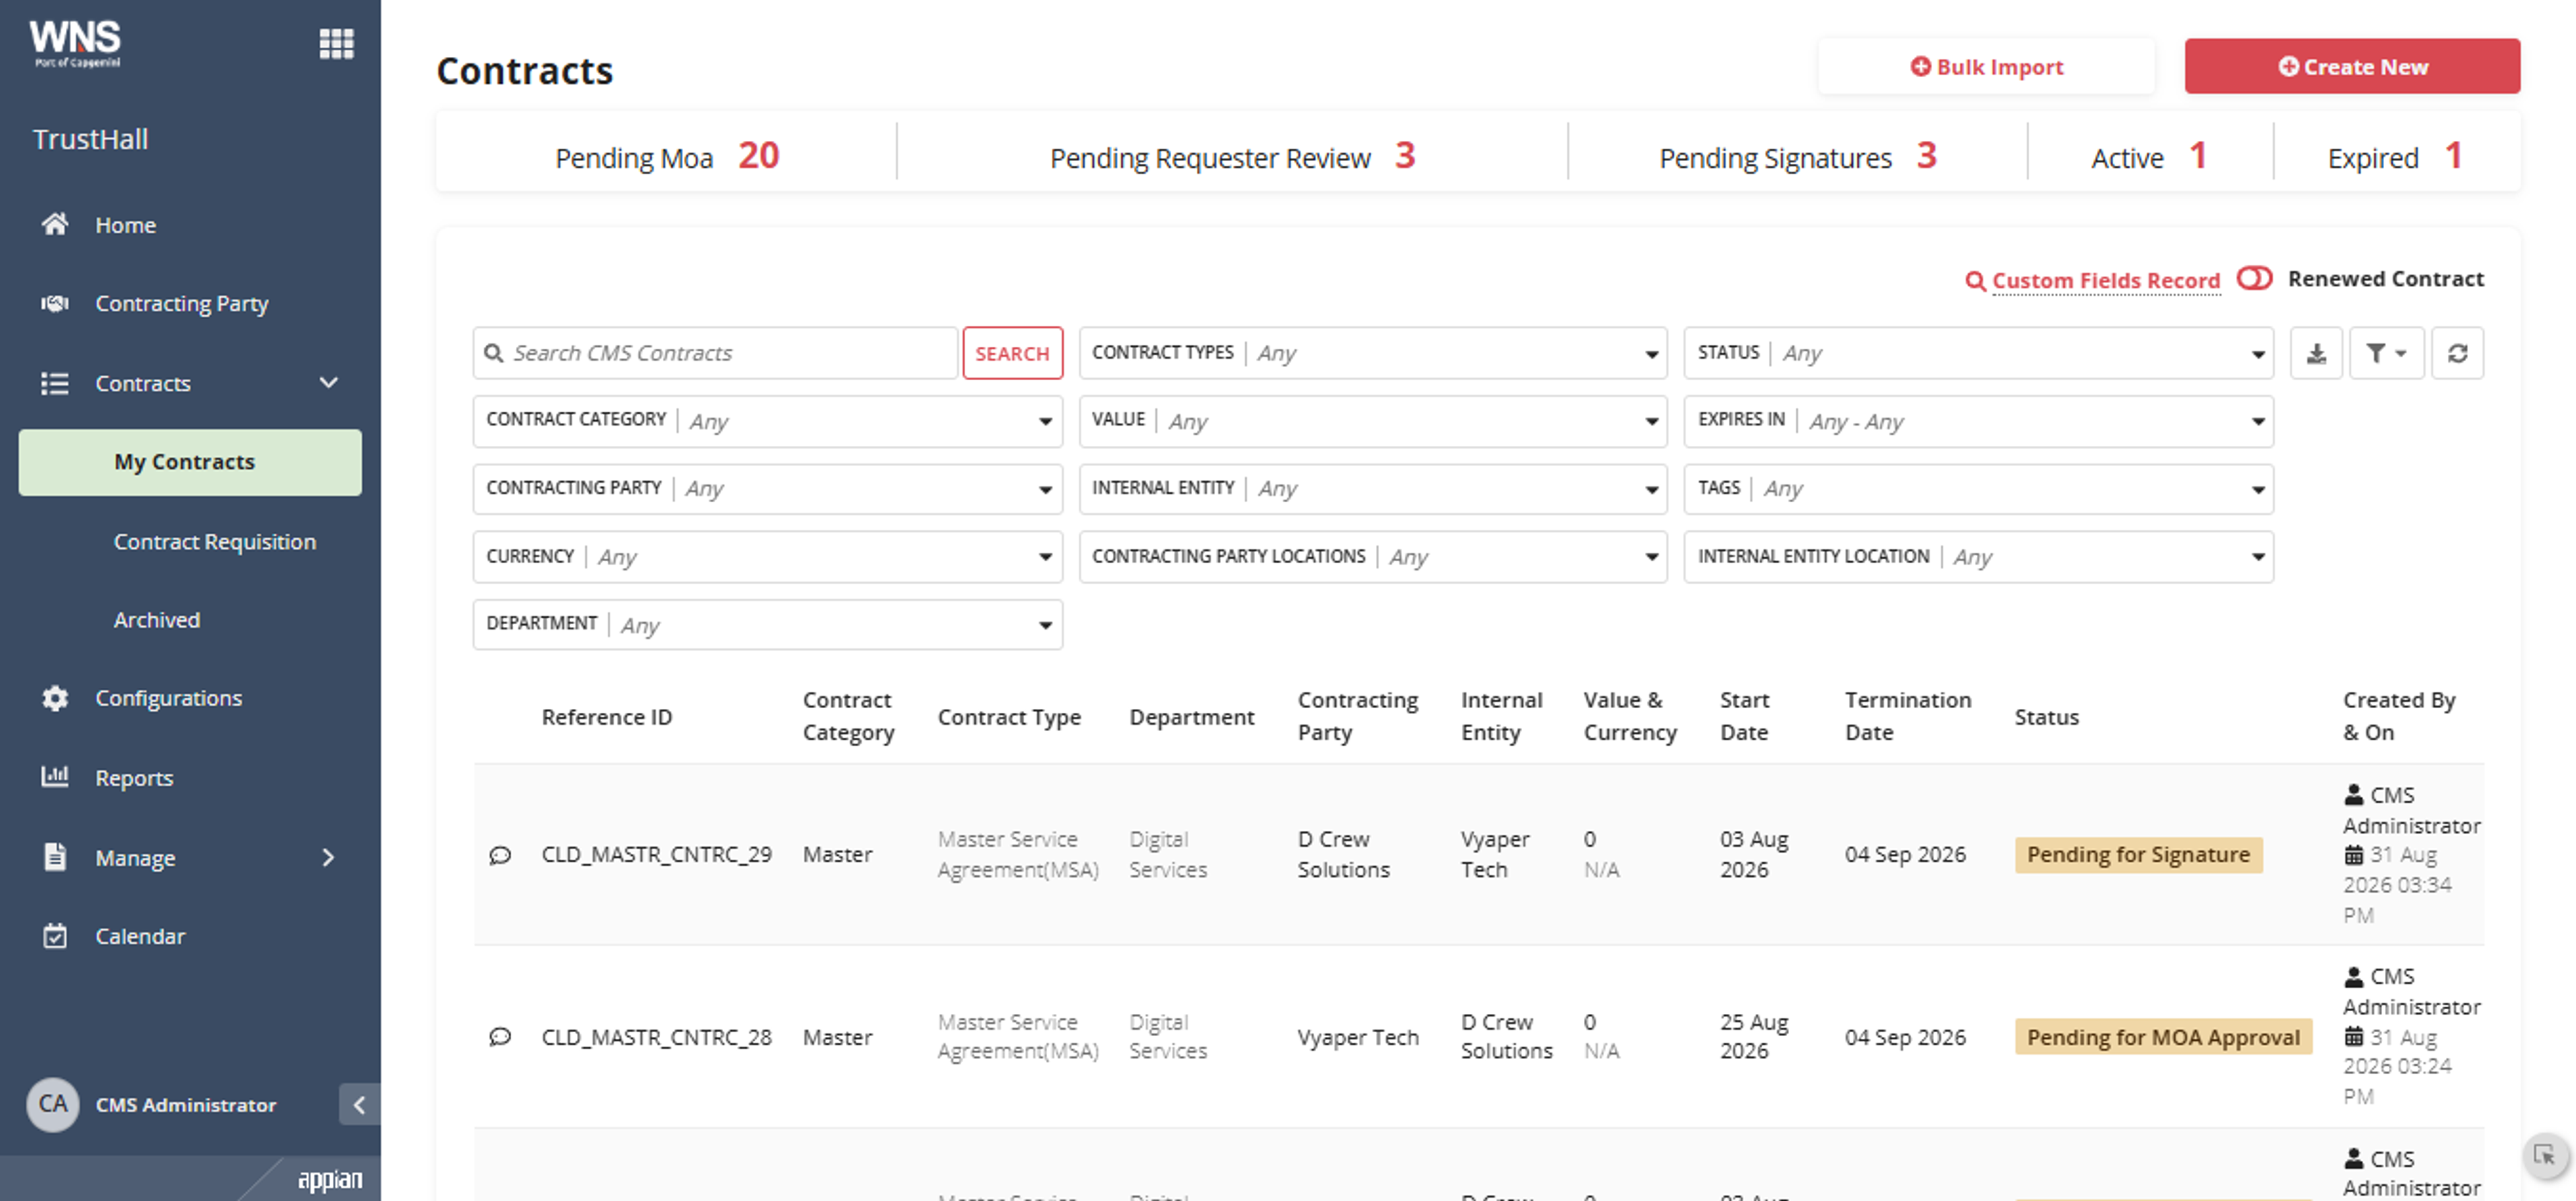Image resolution: width=2576 pixels, height=1201 pixels.
Task: Open the Contracting Party dropdown
Action: (x=767, y=489)
